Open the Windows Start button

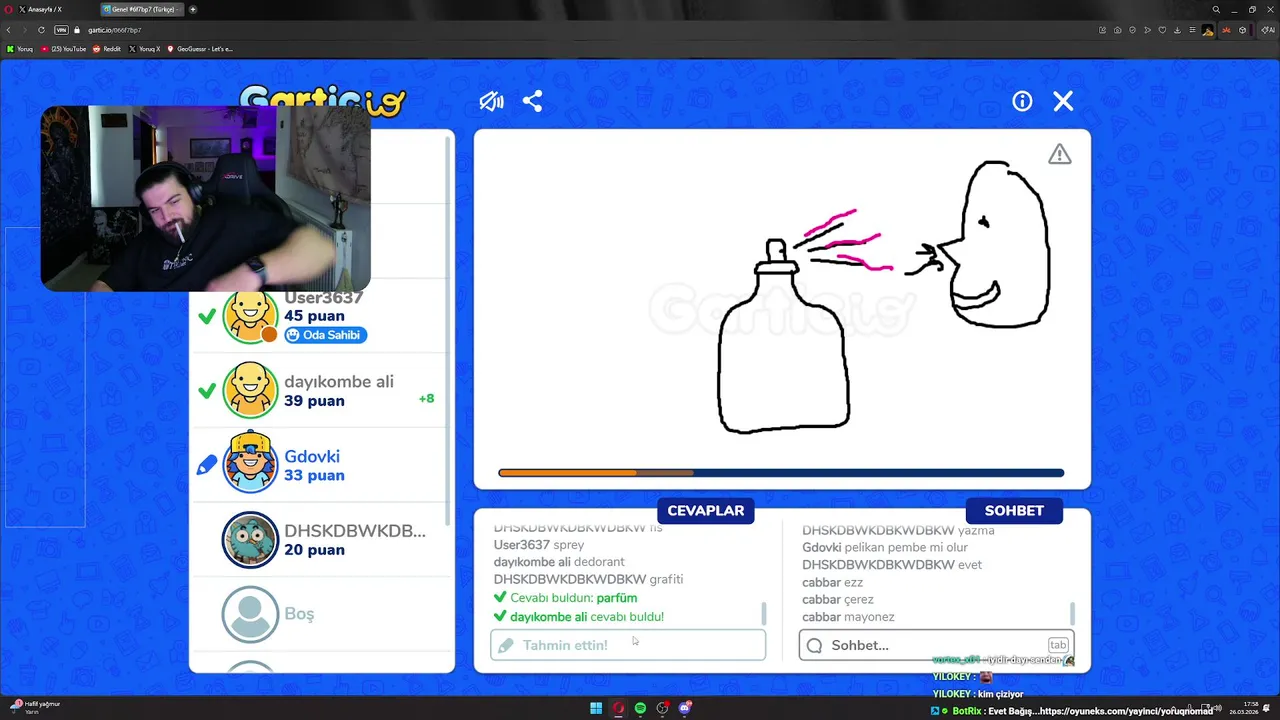pos(596,708)
